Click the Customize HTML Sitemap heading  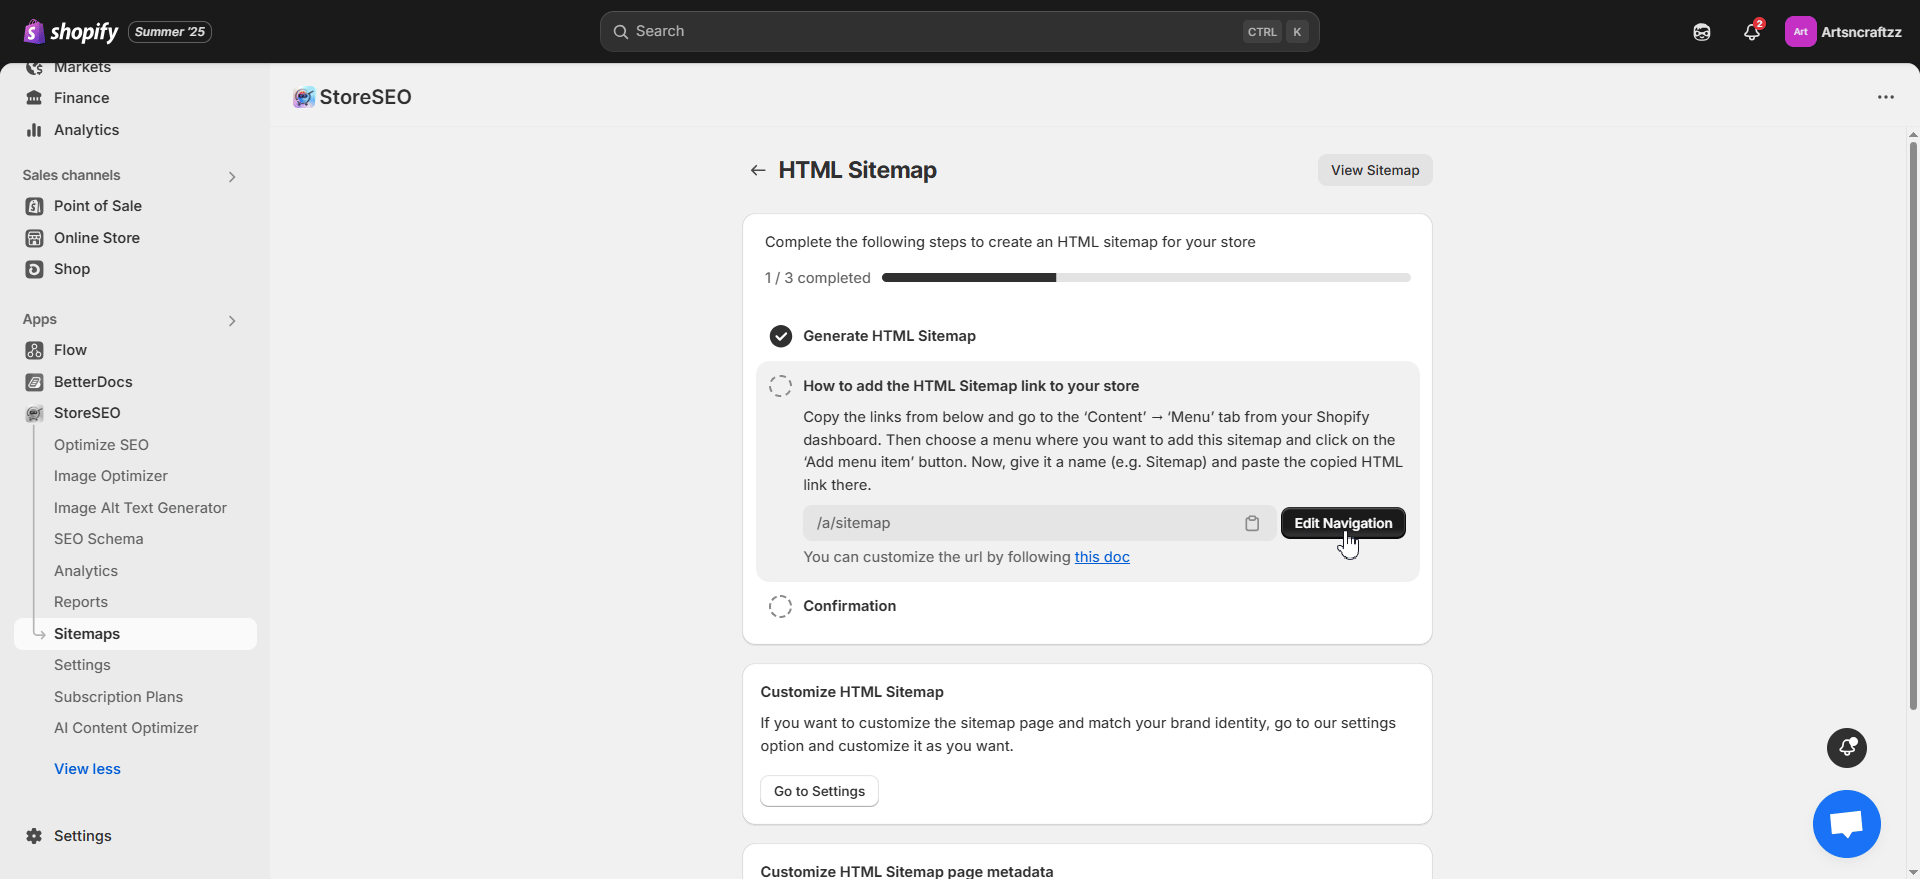tap(852, 692)
